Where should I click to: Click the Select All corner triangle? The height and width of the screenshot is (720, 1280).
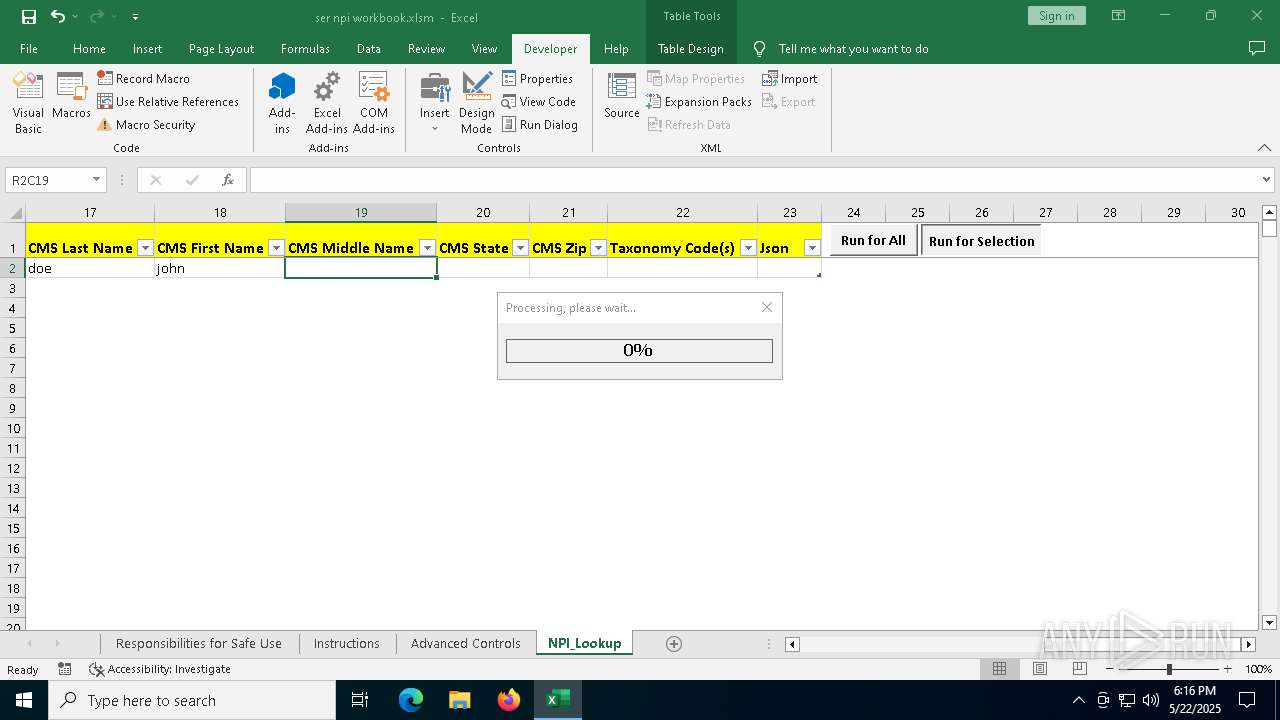(15, 213)
